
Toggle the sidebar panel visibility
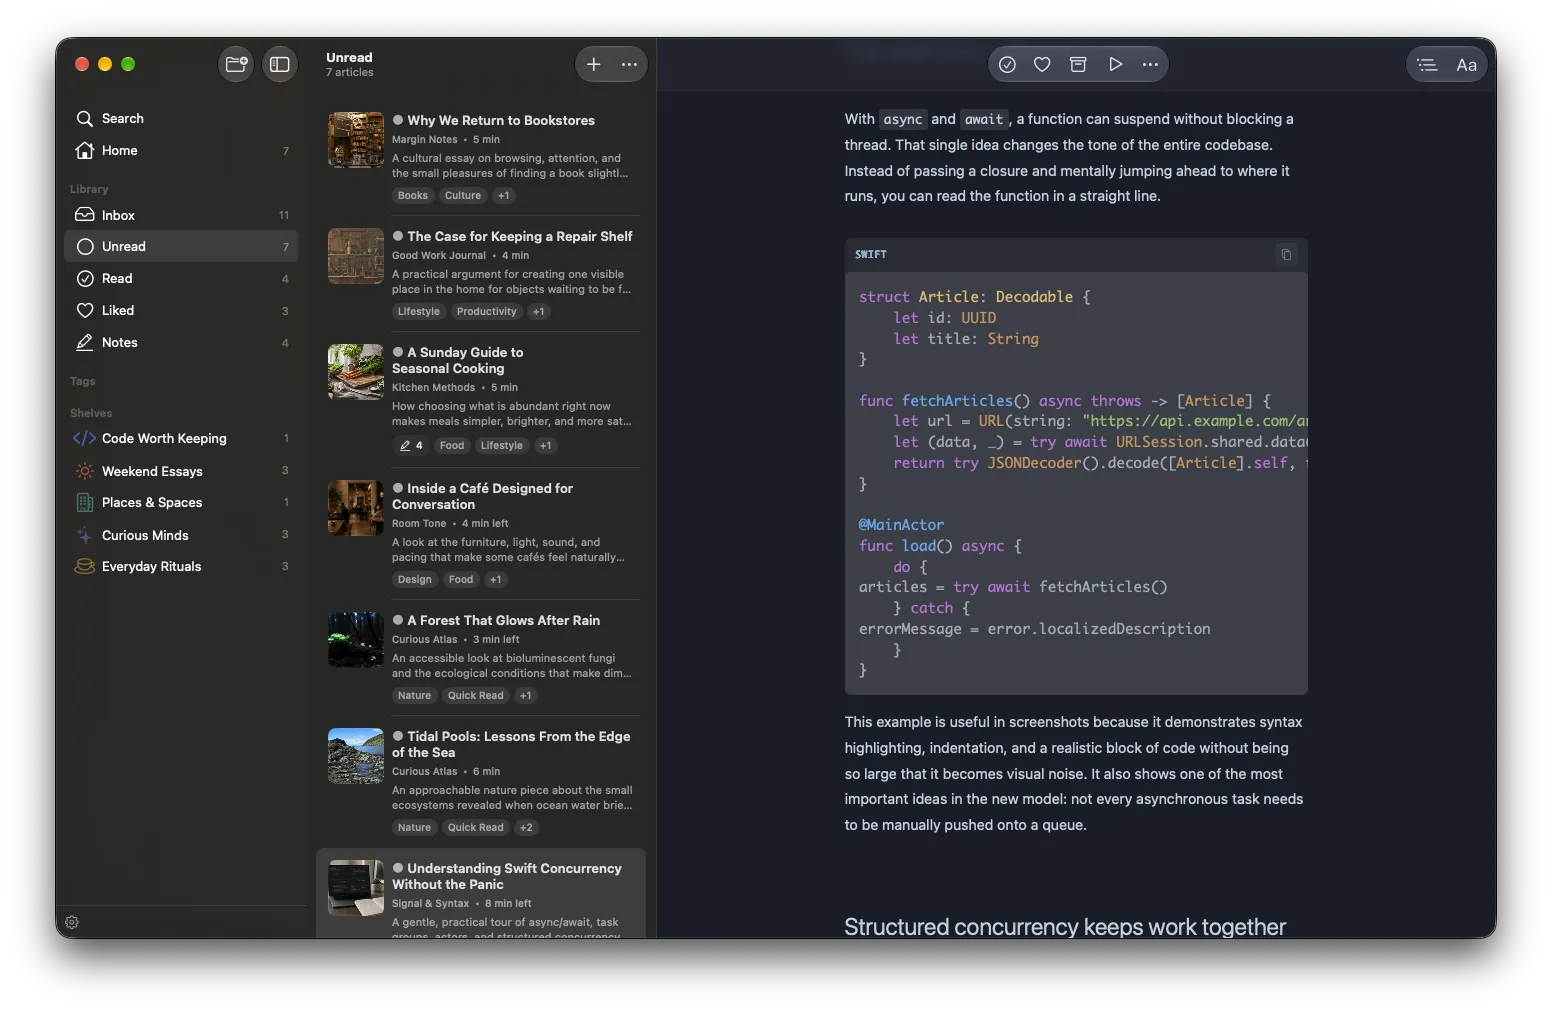tap(280, 64)
